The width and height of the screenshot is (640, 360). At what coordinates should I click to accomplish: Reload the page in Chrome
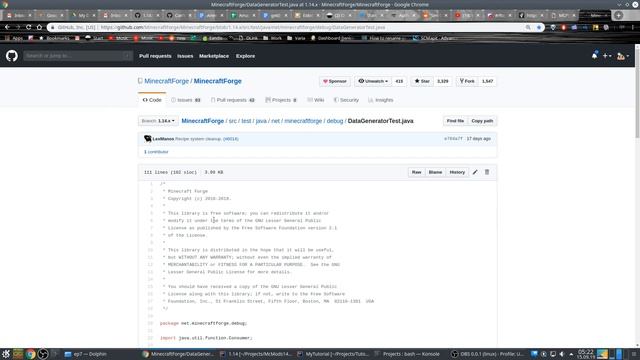click(29, 27)
